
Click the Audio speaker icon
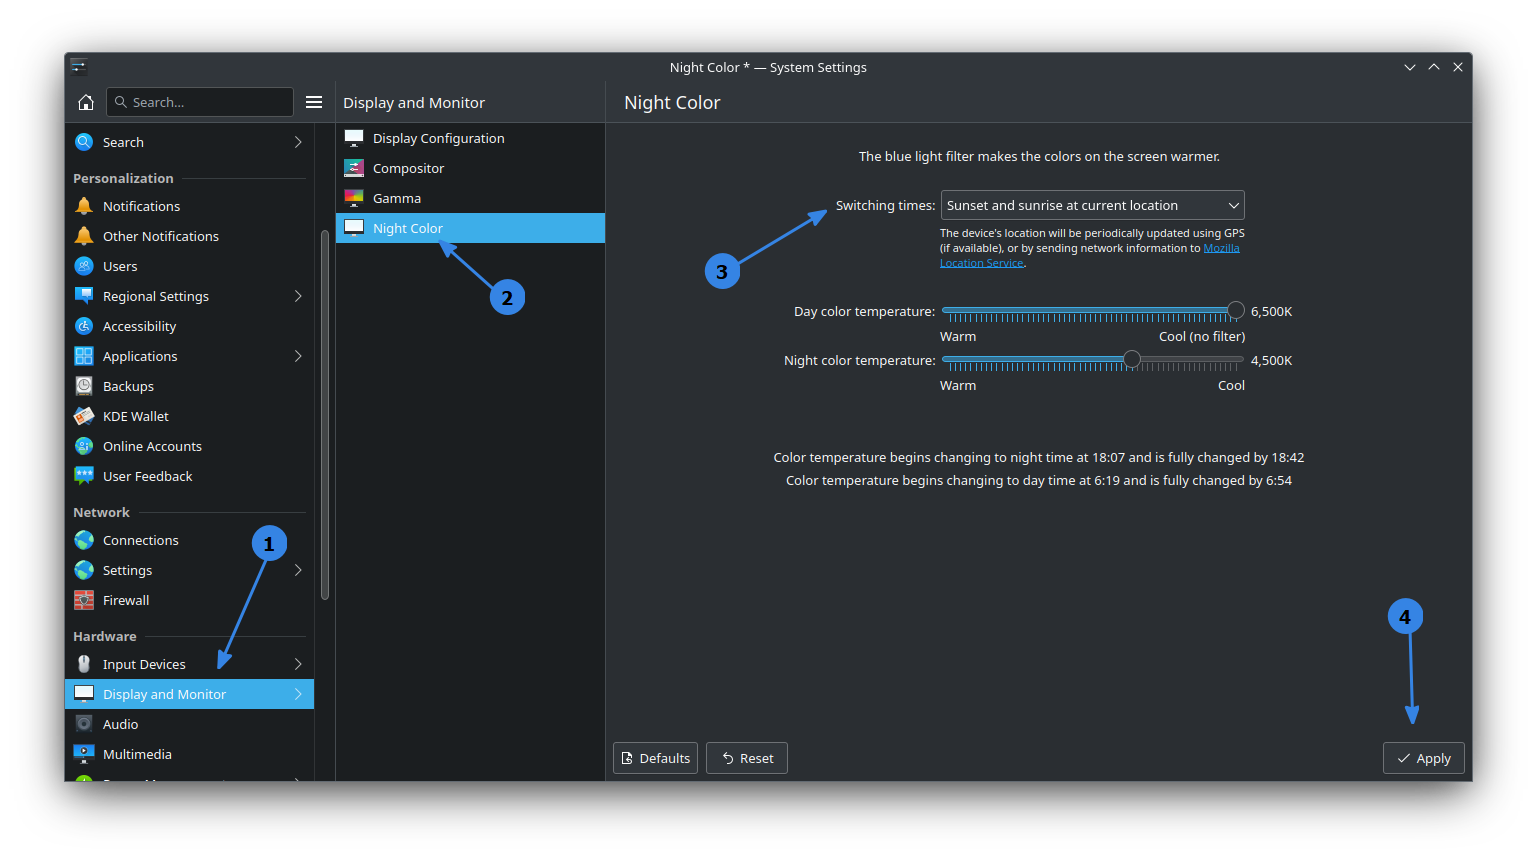[84, 724]
